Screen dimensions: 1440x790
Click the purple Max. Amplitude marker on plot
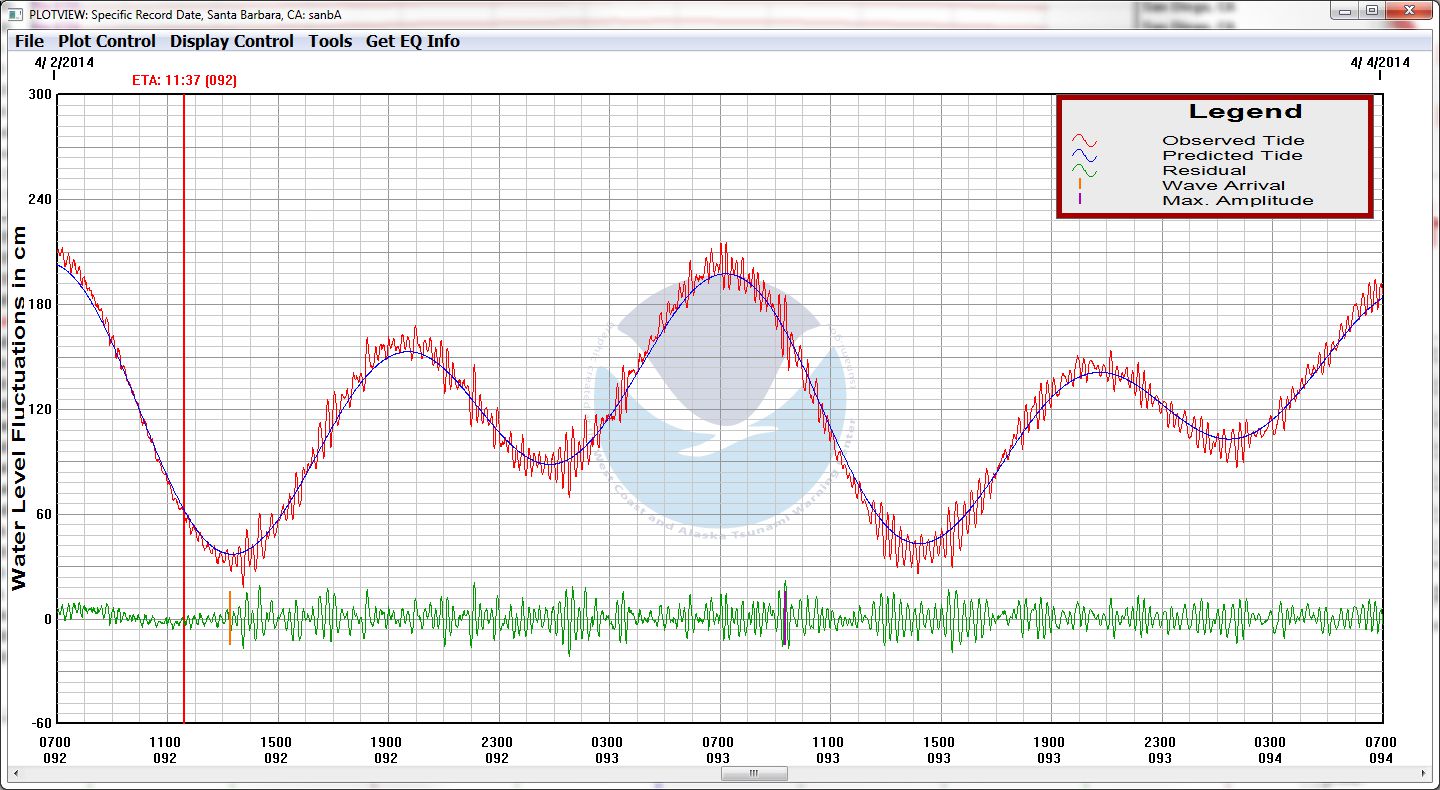click(x=785, y=618)
